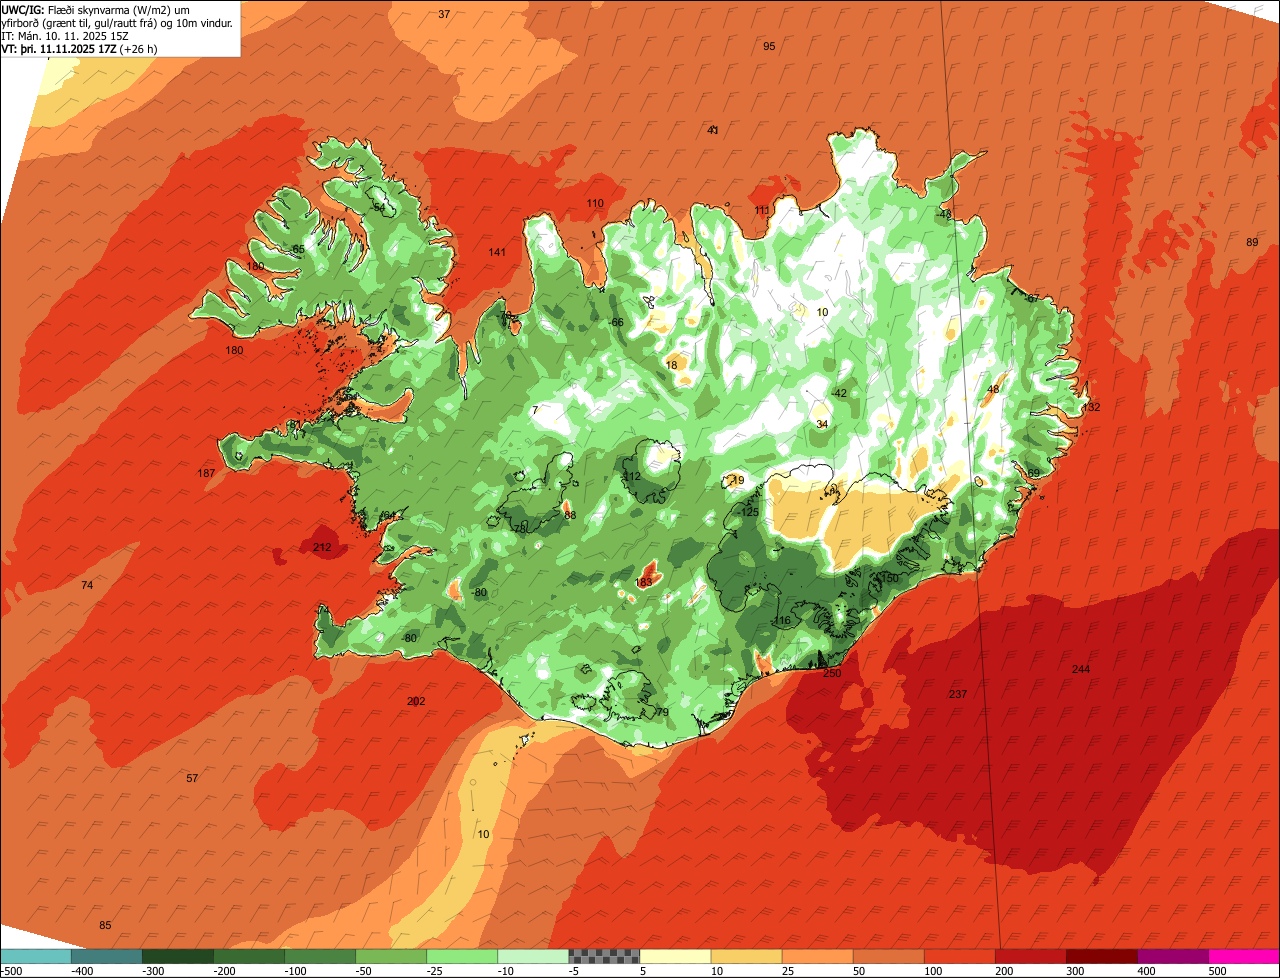The width and height of the screenshot is (1280, 978).
Task: Click the darkest green -300 to -200 swatch
Action: tap(177, 956)
